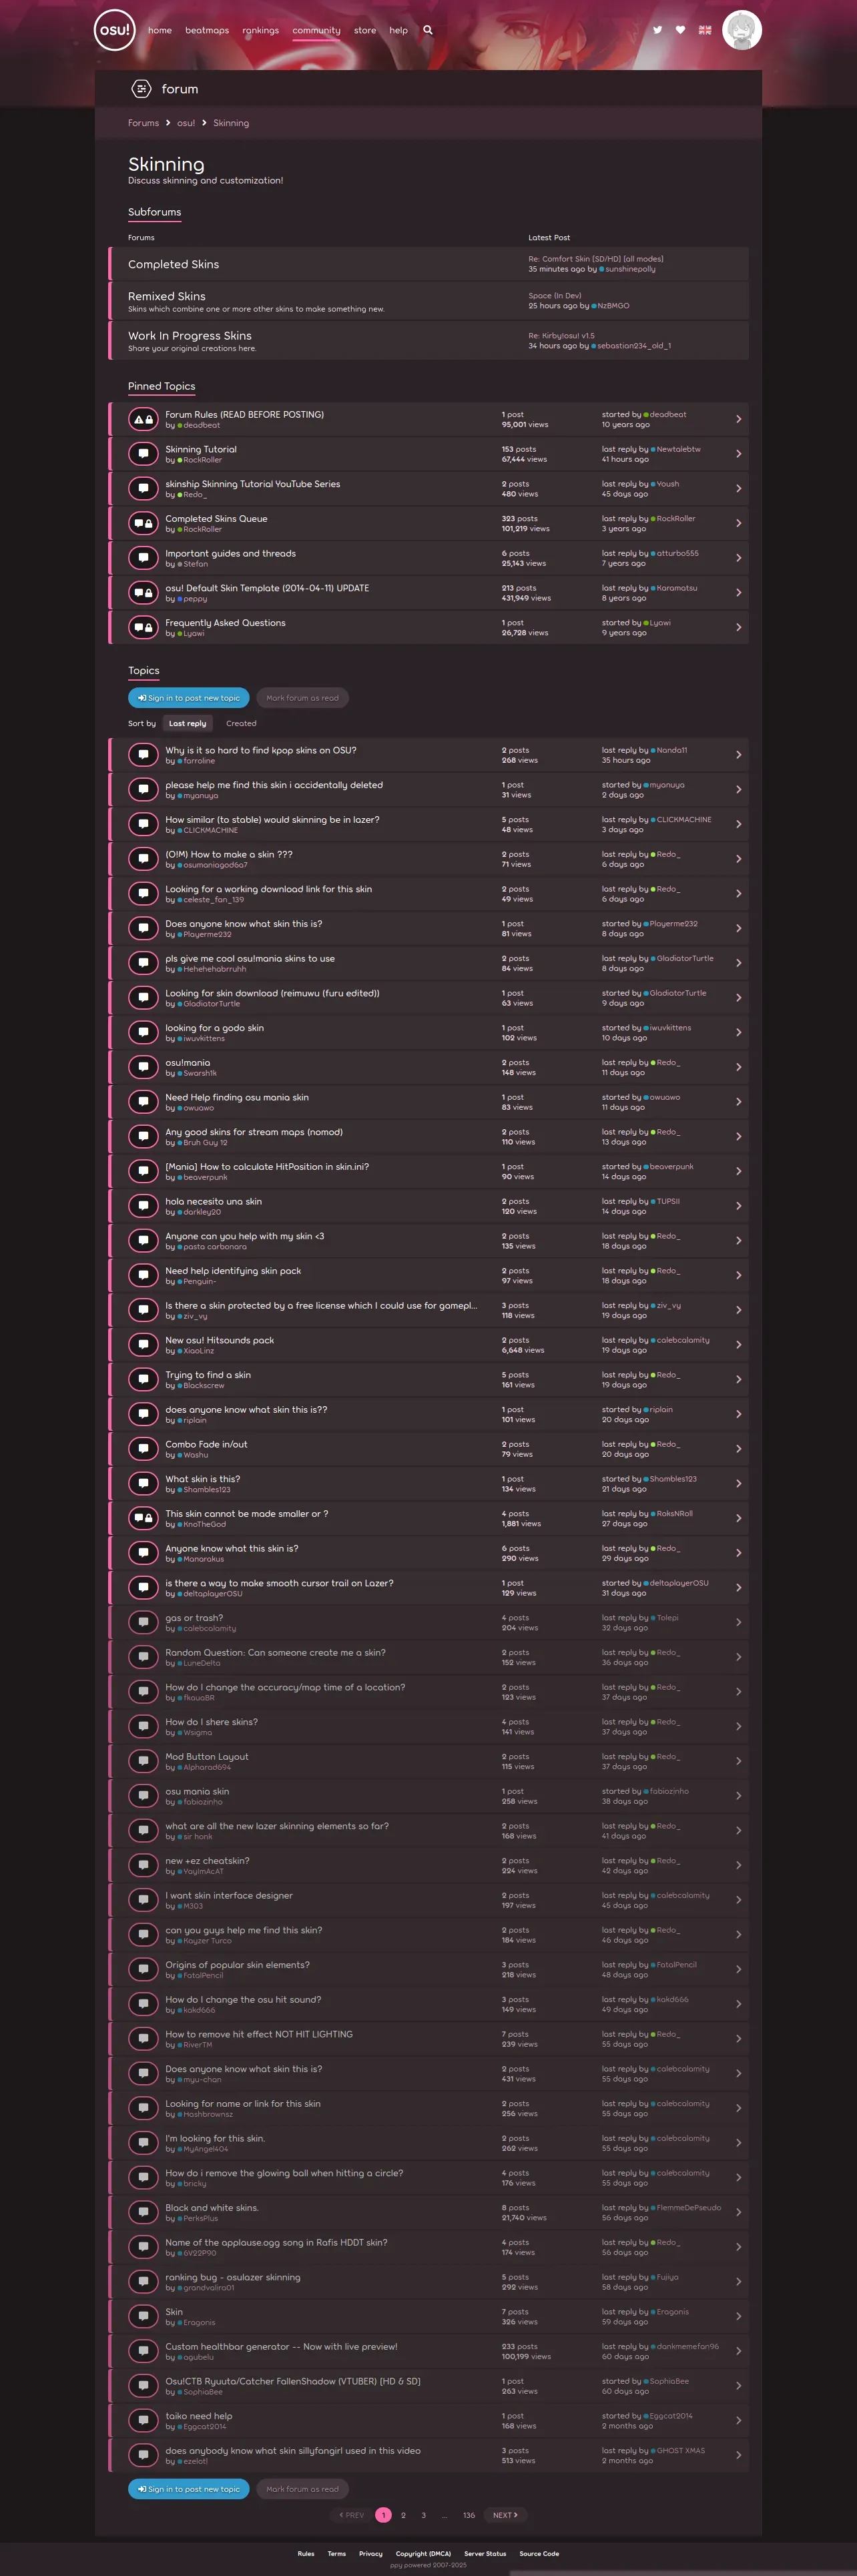Click topic icon for 'gas or trash?'
Screen dimensions: 857x2576
[x=144, y=1622]
